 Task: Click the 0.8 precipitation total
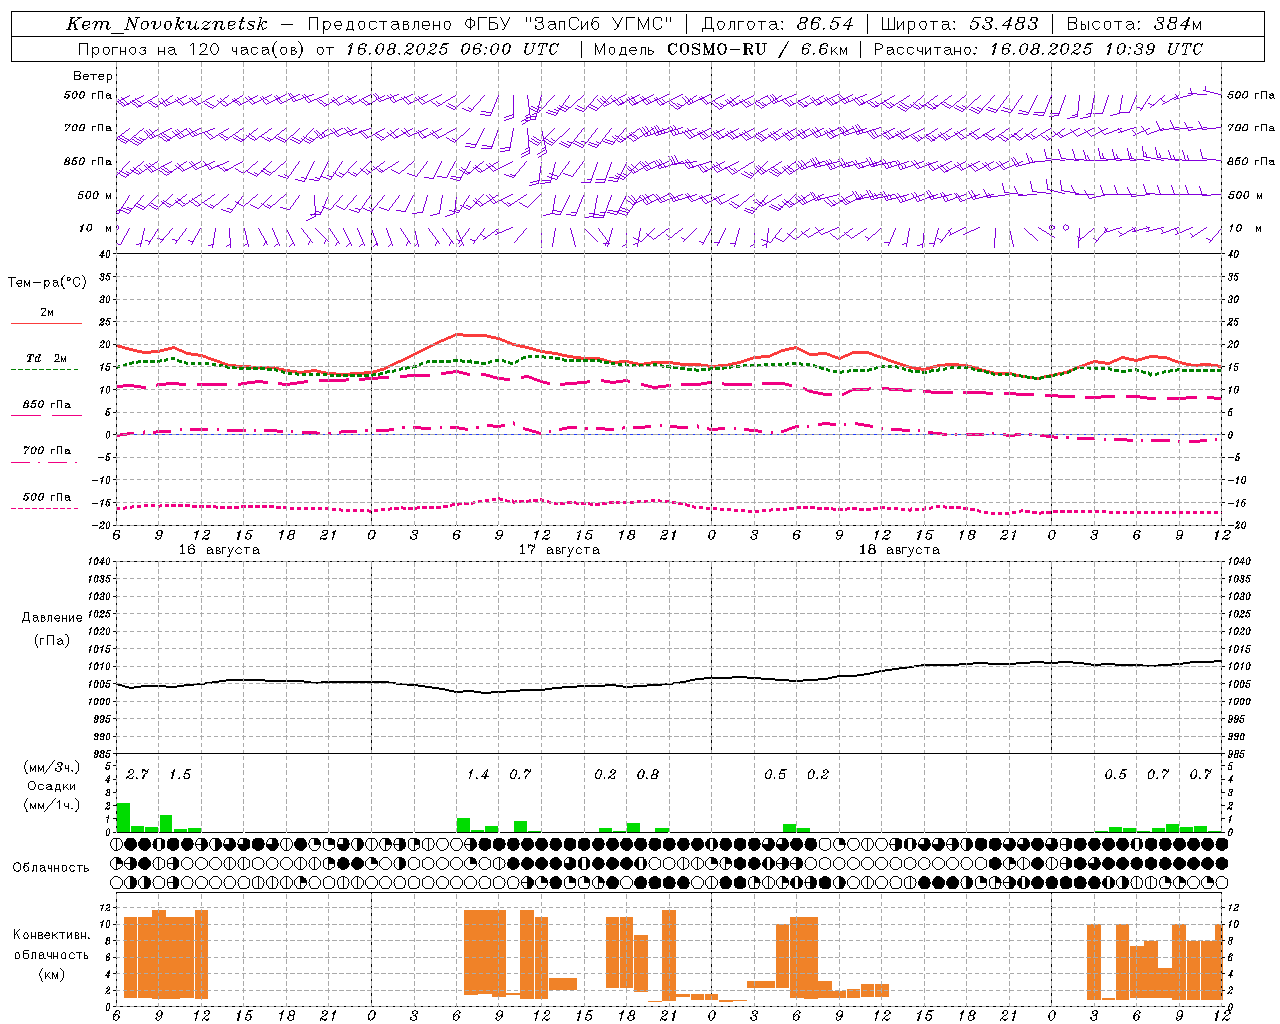(x=648, y=775)
